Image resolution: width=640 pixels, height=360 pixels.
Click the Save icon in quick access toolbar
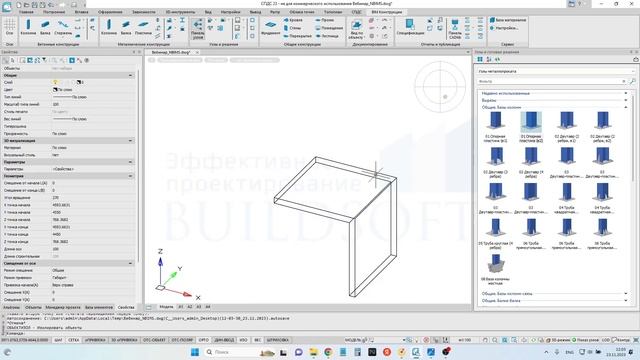pos(34,4)
